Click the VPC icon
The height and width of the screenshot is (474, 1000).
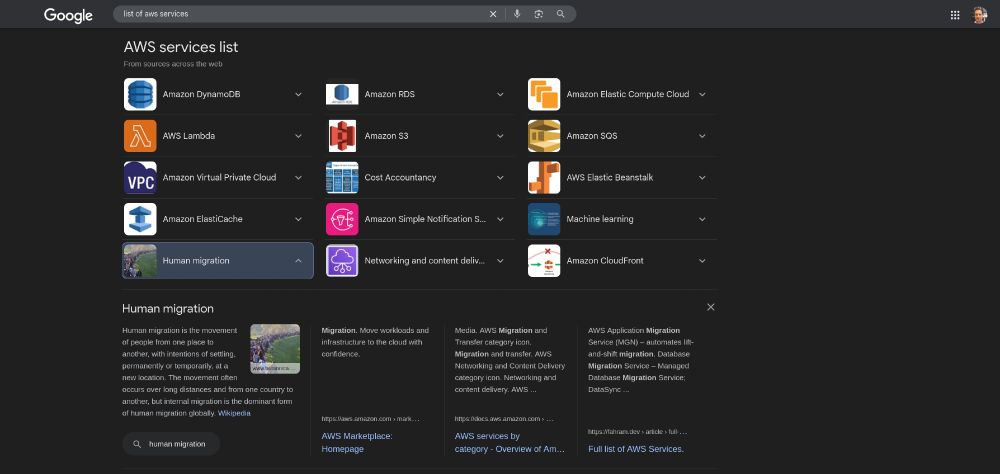[140, 177]
